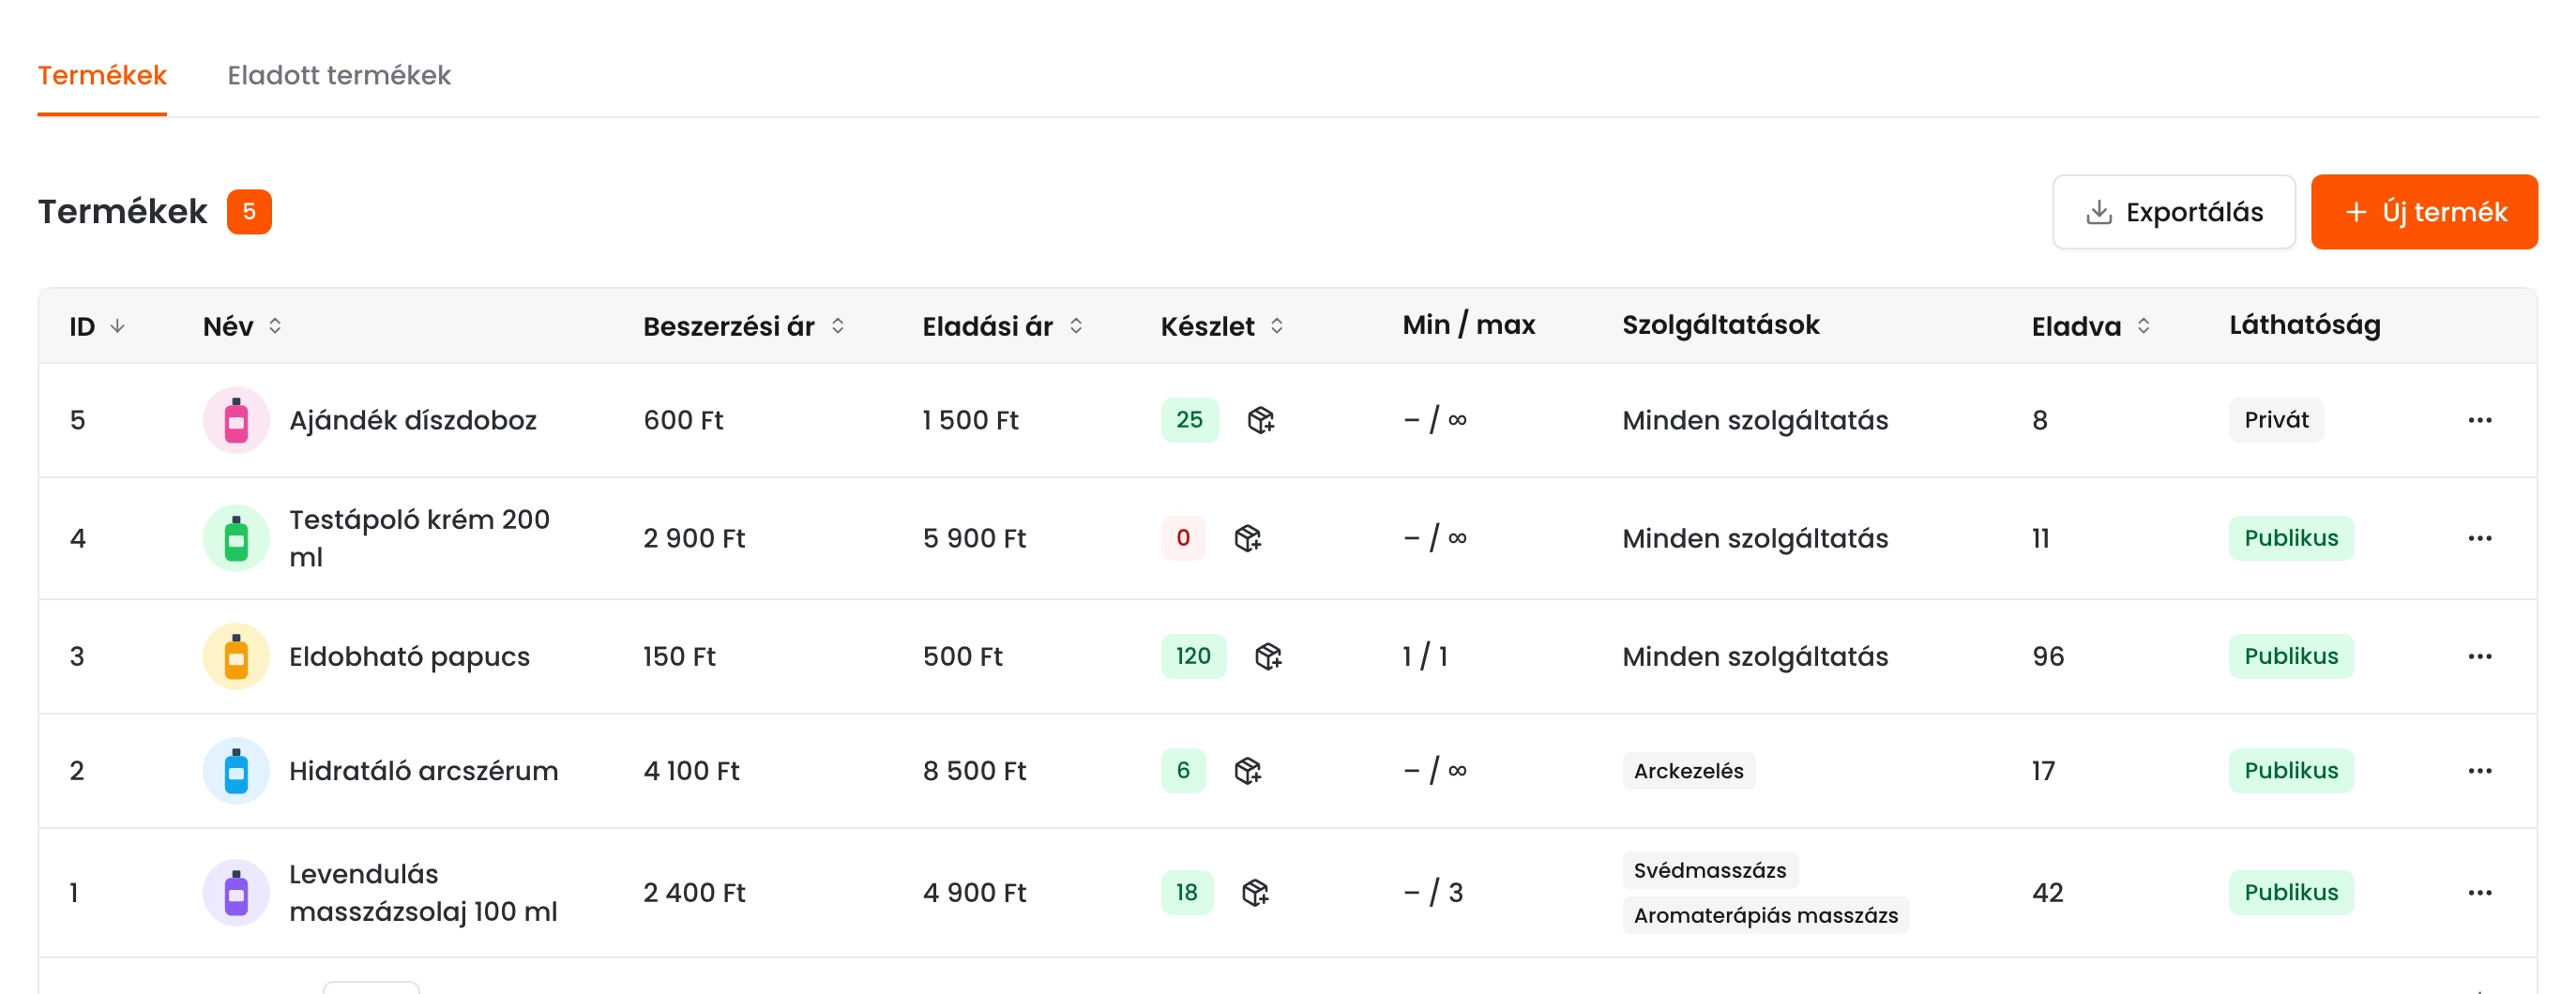The image size is (2576, 994).
Task: Click stock box icon for Hidratáló arcszérum
Action: point(1248,770)
